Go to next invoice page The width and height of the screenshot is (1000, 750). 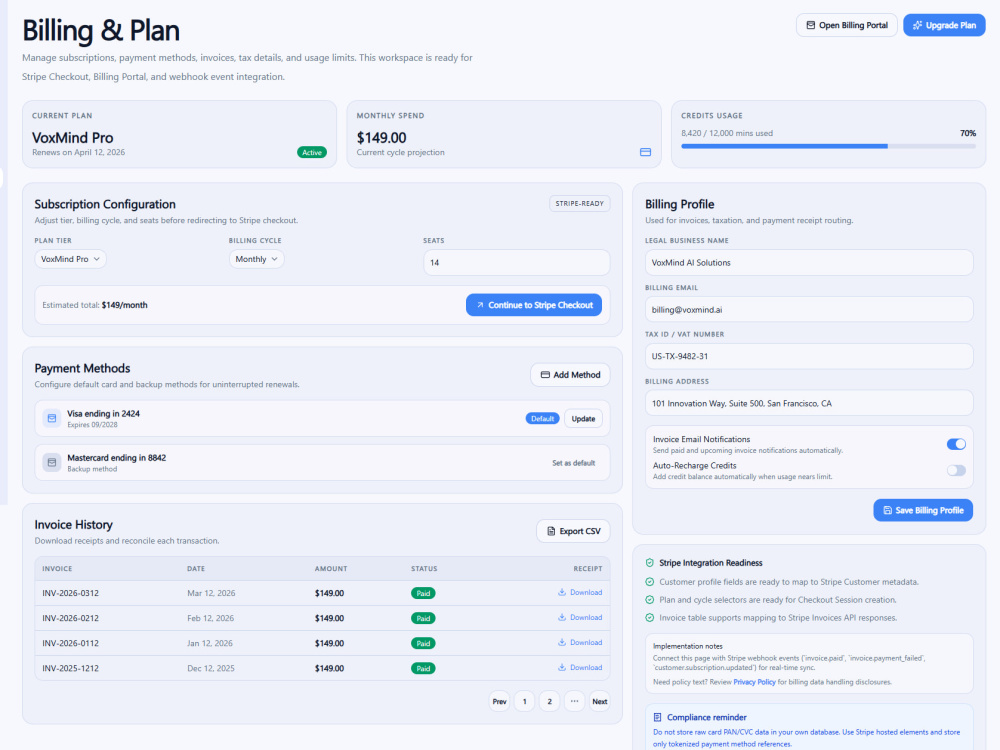tap(599, 702)
